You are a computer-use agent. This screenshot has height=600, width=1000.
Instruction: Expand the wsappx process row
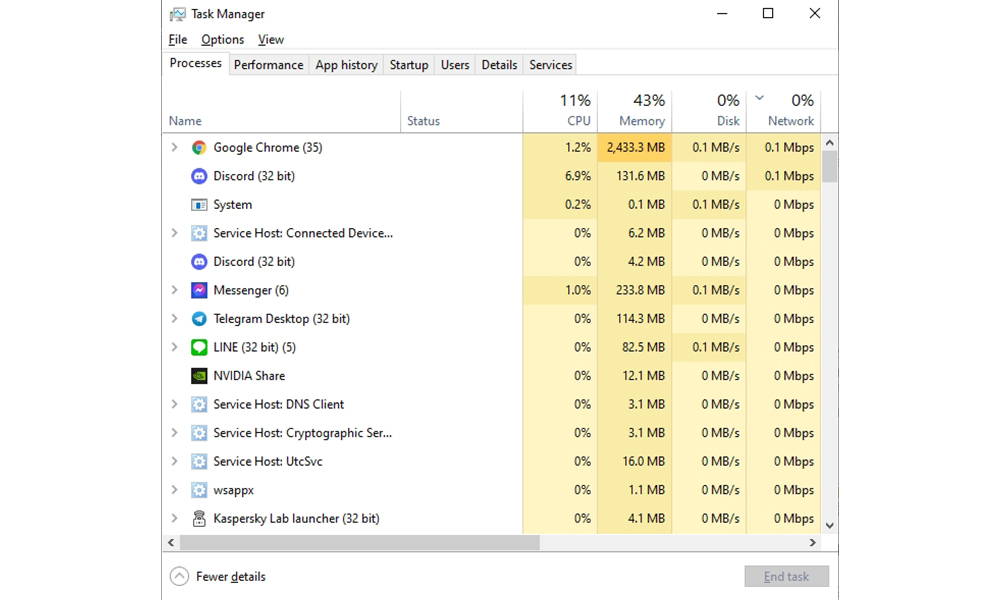pyautogui.click(x=174, y=490)
